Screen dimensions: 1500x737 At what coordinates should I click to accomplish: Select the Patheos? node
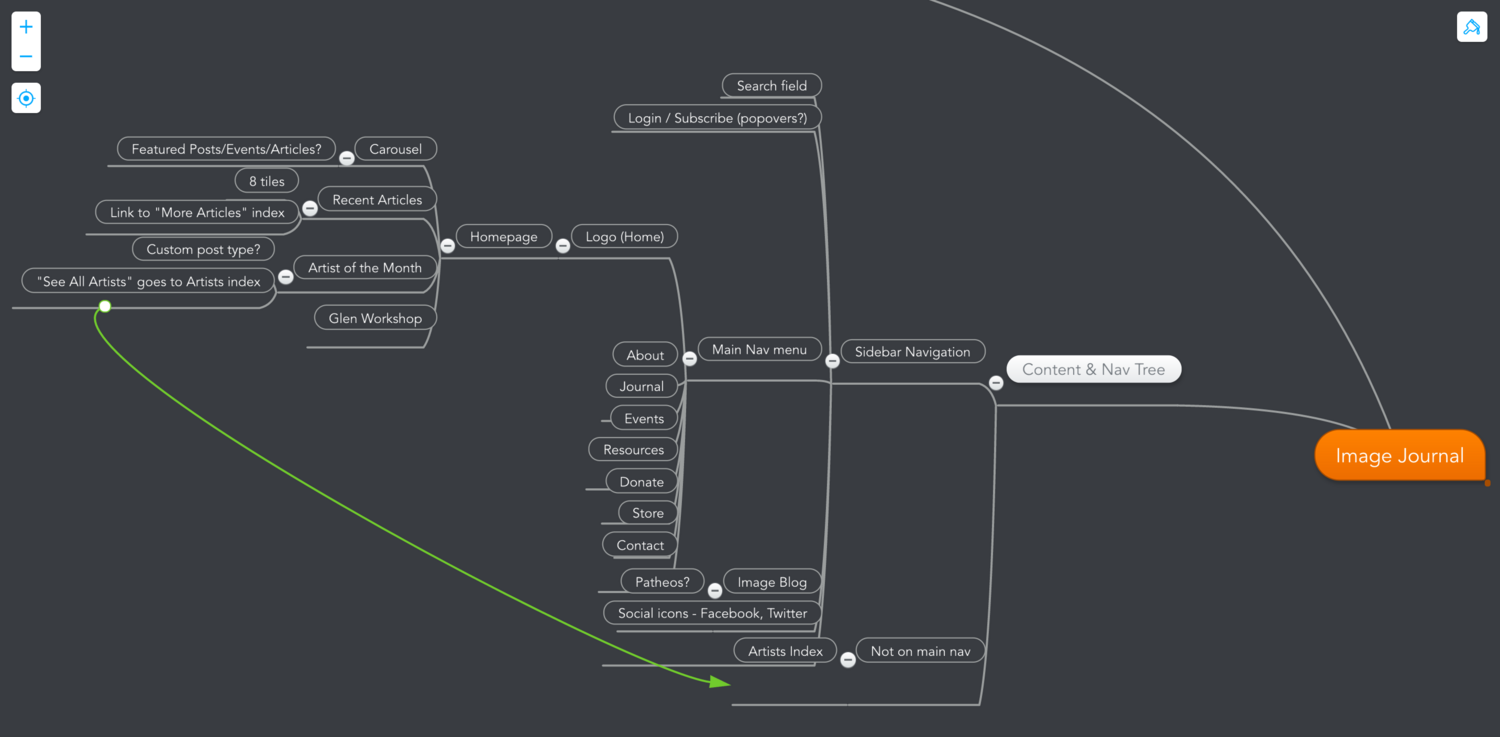pos(662,581)
